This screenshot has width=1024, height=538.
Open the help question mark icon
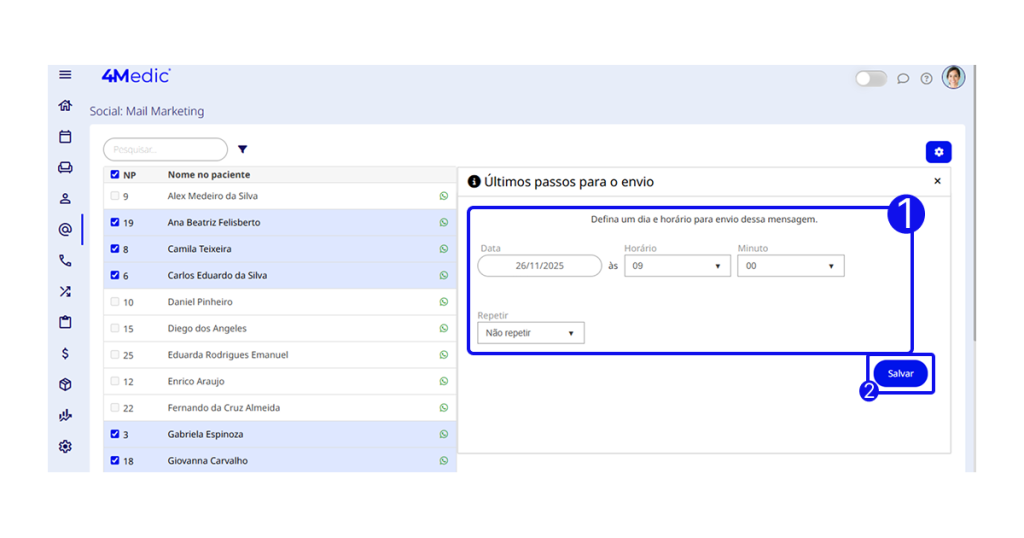tap(926, 79)
